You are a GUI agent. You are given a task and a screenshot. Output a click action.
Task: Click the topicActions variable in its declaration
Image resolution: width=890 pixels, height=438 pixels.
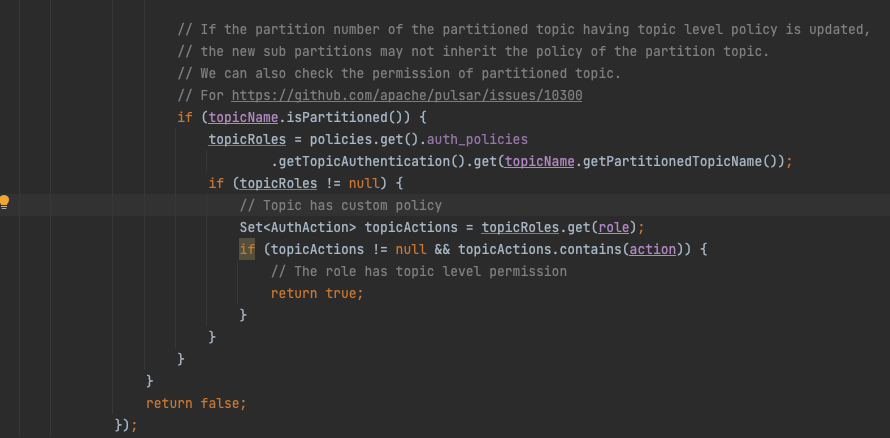[x=411, y=228]
